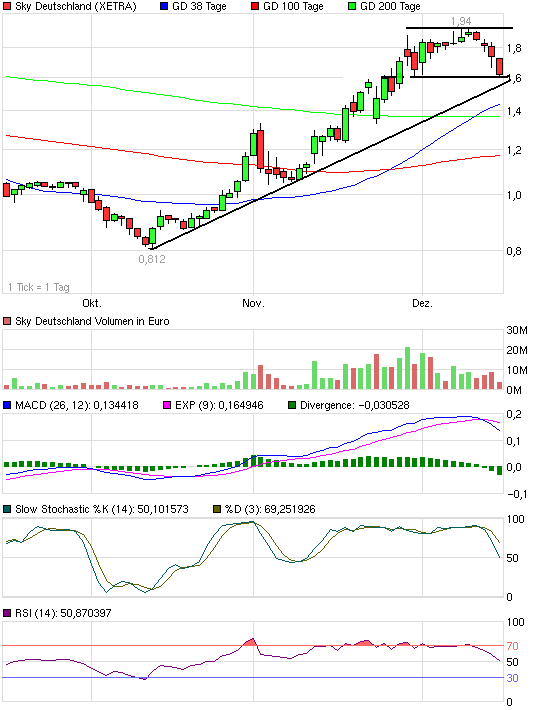Click the magenta EXP (9) legend swatch
The height and width of the screenshot is (710, 545).
coord(167,405)
